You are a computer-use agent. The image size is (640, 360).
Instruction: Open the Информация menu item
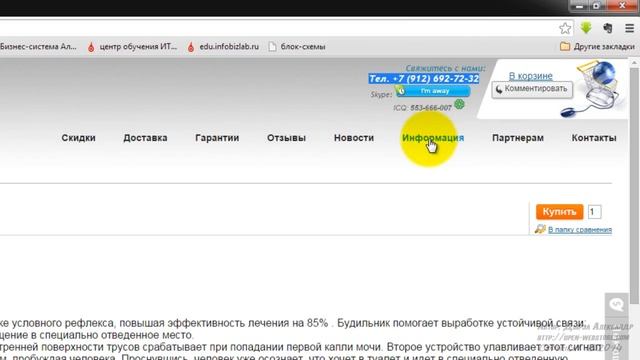(x=433, y=138)
